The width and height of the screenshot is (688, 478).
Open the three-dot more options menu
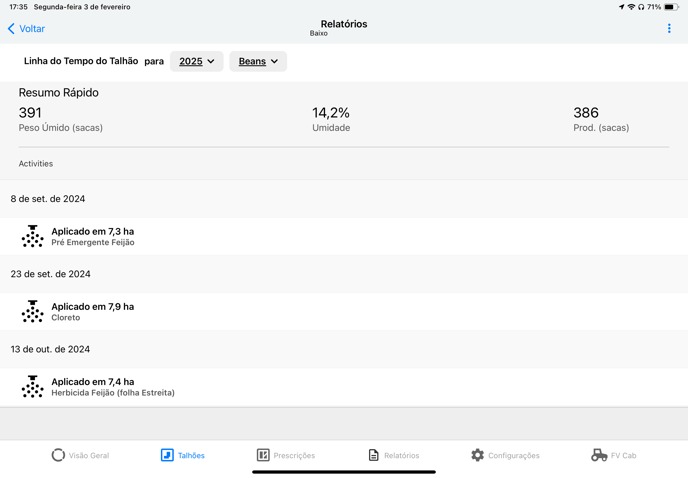[669, 29]
